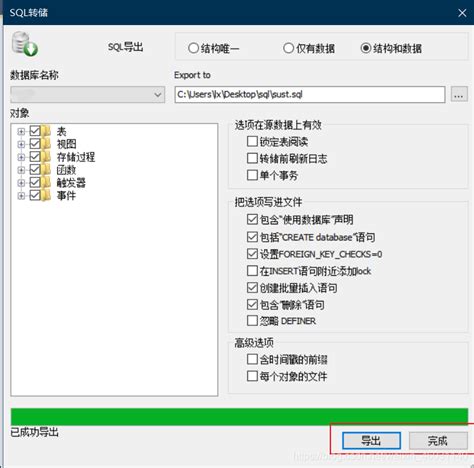Screen dimensions: 474x468
Task: Open the 数据库名称 dropdown
Action: pyautogui.click(x=88, y=95)
